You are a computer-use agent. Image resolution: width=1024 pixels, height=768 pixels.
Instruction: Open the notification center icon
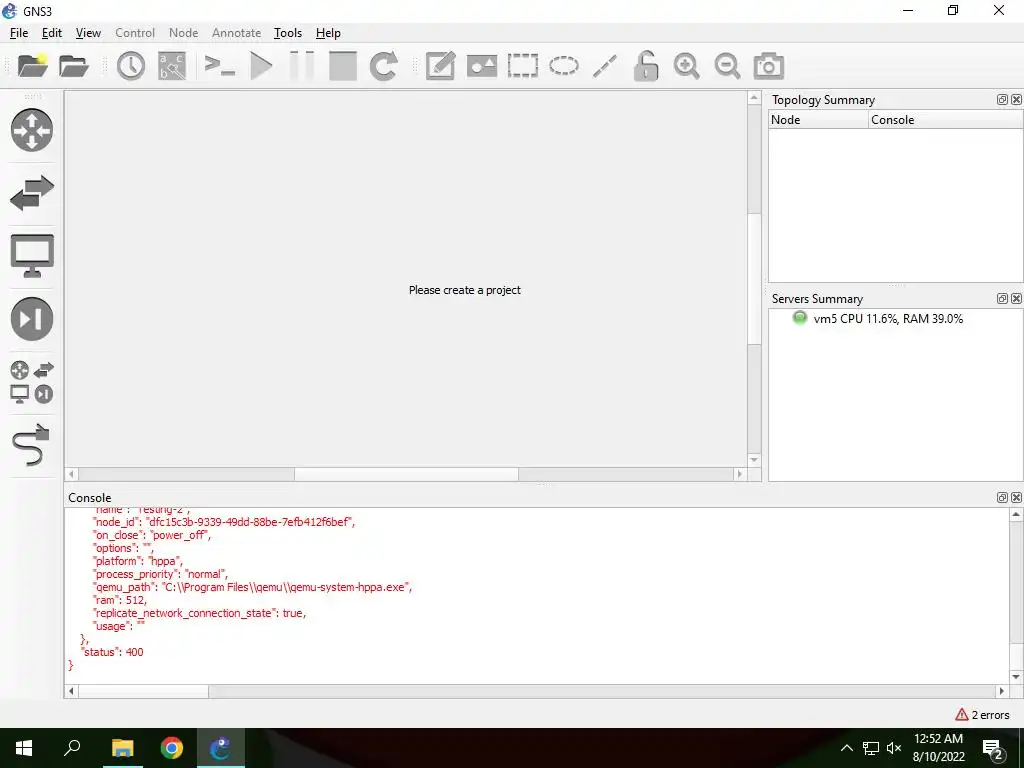993,748
